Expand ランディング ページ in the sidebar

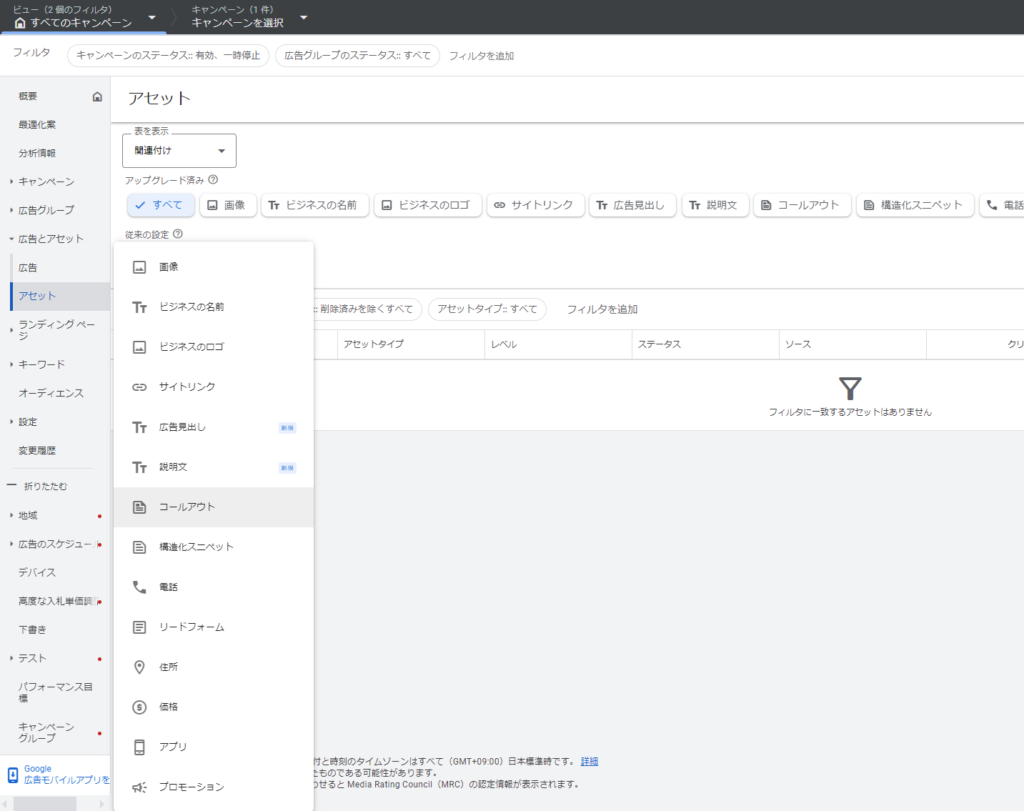[x=12, y=330]
